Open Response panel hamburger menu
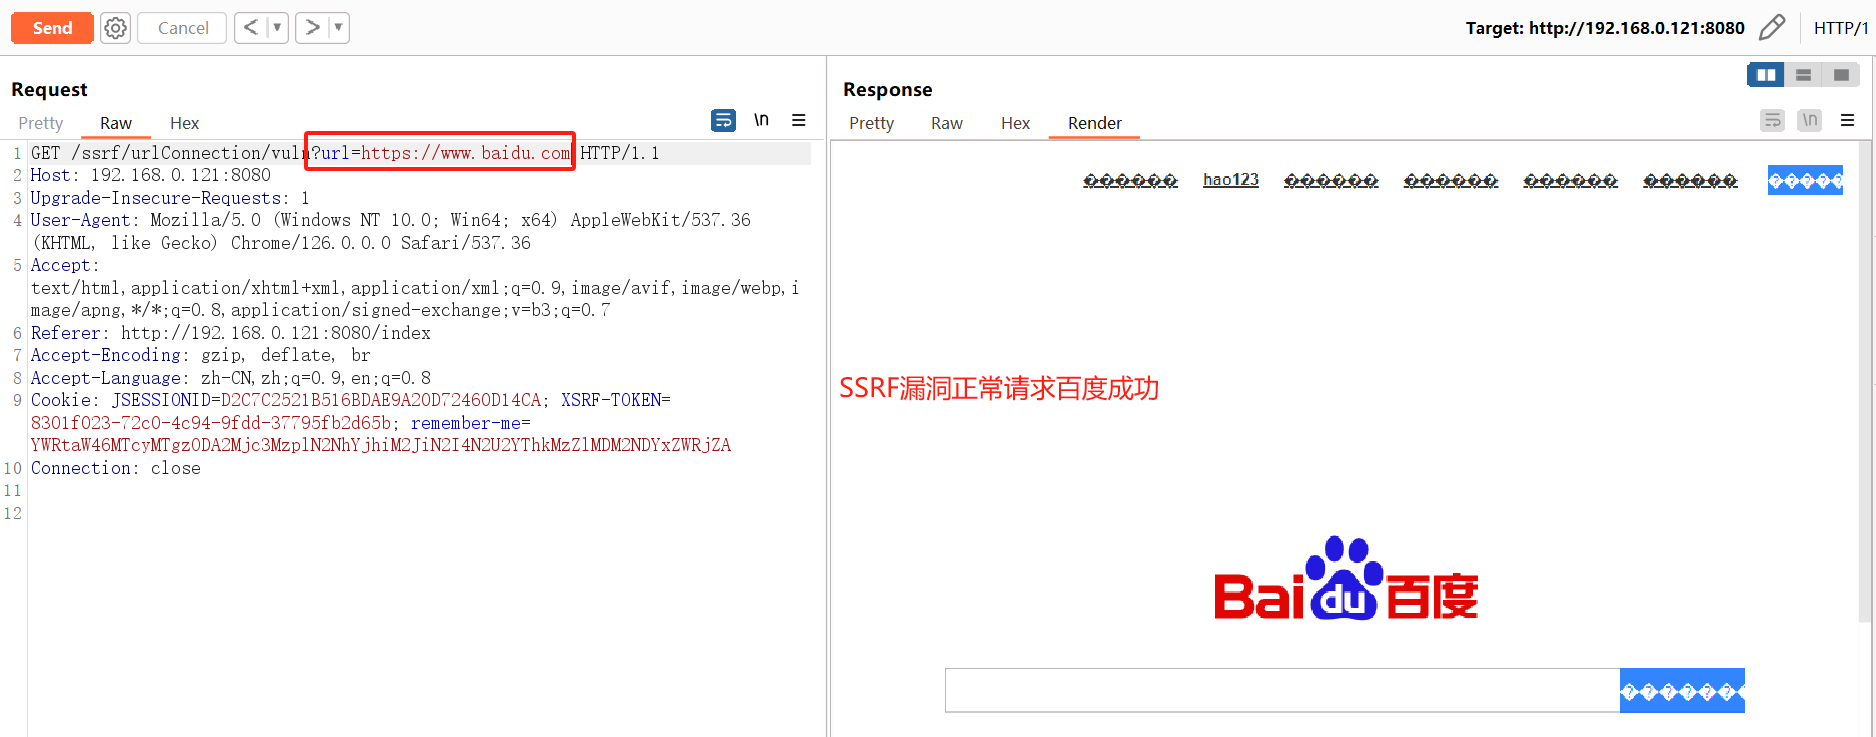 pyautogui.click(x=1848, y=120)
